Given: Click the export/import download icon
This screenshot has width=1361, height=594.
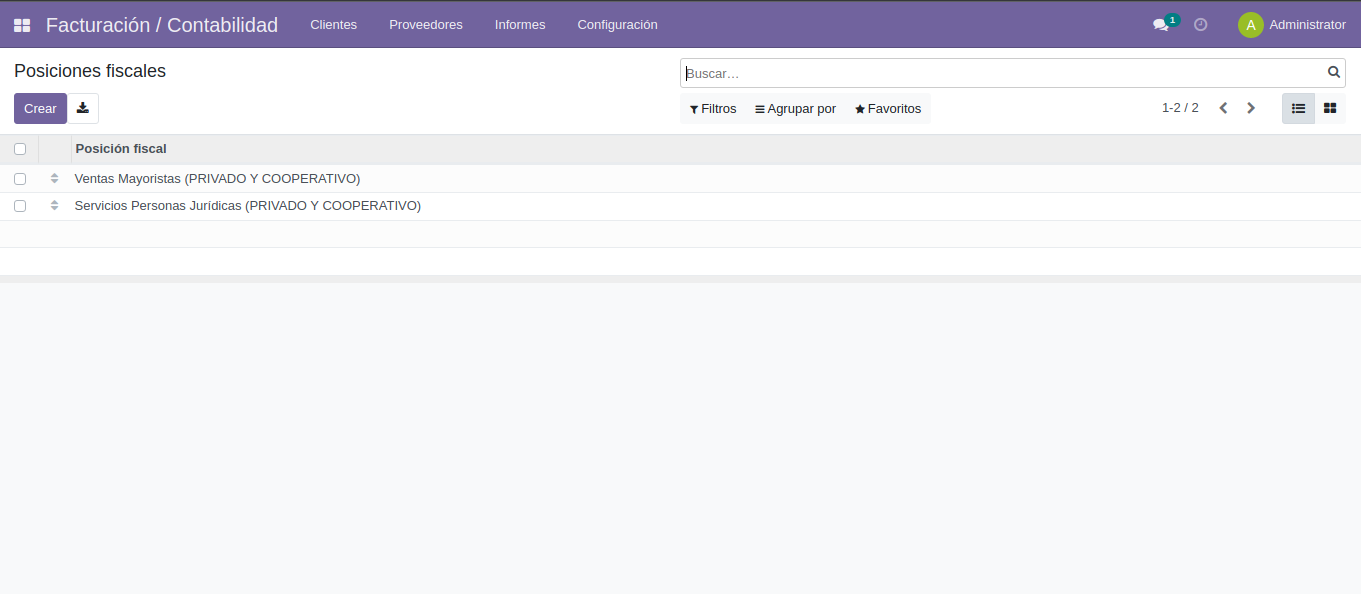Looking at the screenshot, I should tap(83, 108).
